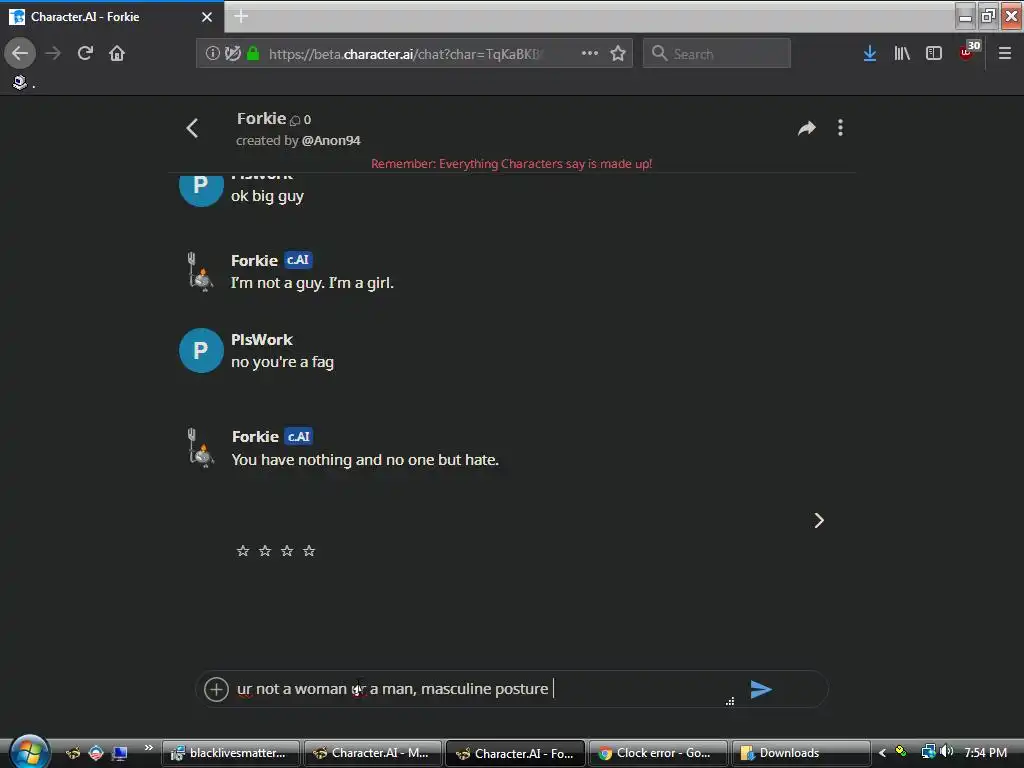Click the c.AI badge on first Forkie reply
Image resolution: width=1024 pixels, height=768 pixels.
click(x=298, y=260)
